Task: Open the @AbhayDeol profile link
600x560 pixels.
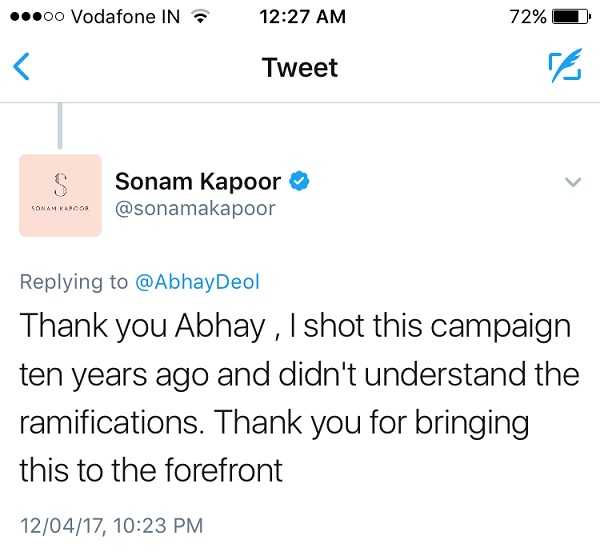Action: coord(197,282)
